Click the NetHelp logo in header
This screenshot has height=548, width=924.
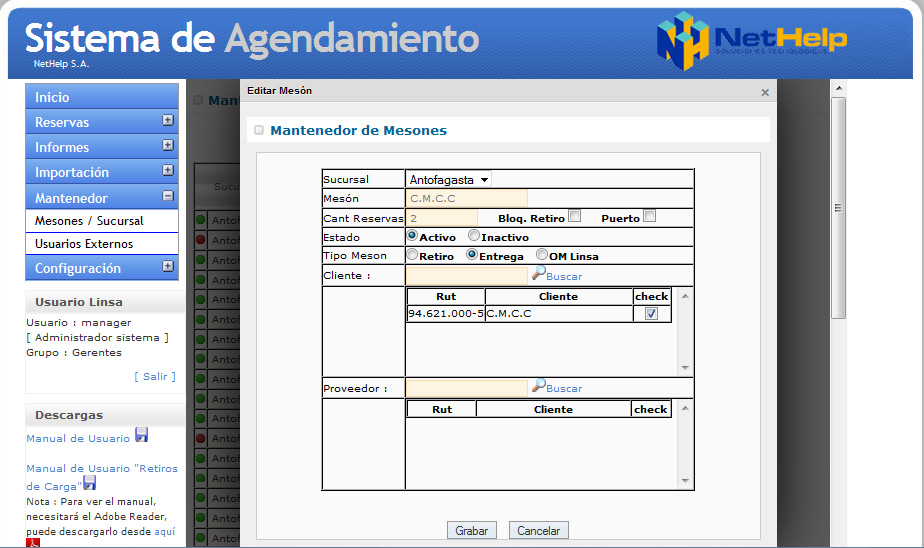[752, 40]
